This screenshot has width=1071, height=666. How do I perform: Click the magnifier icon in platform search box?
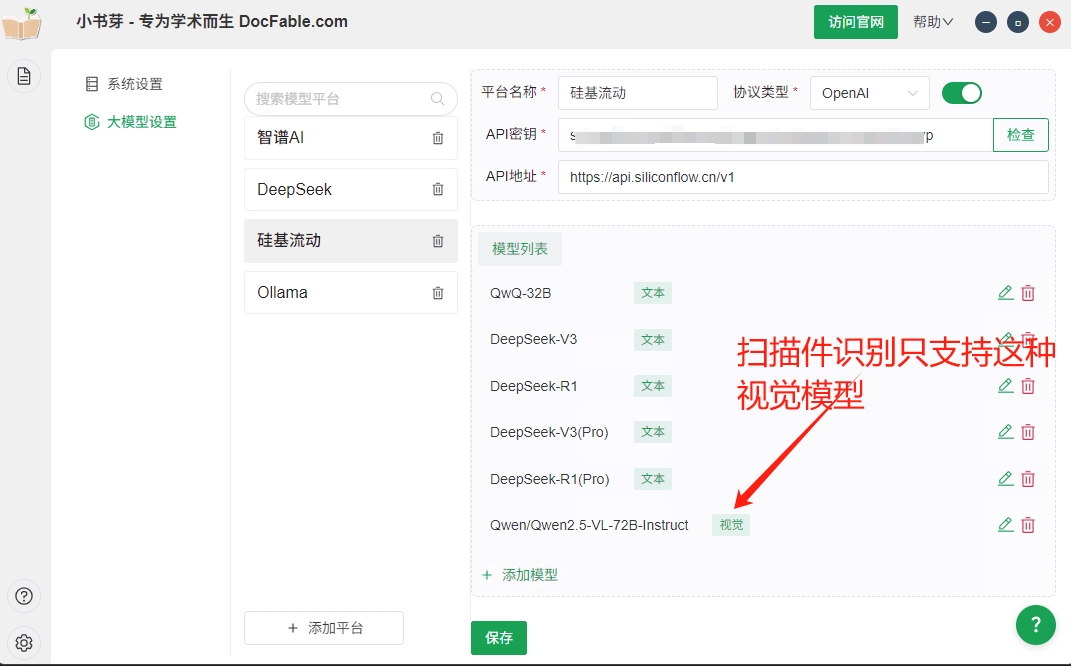[437, 99]
